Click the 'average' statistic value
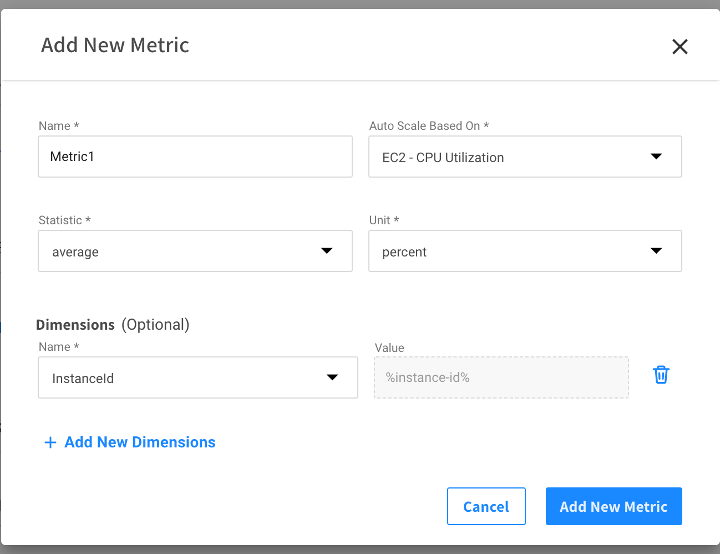Viewport: 720px width, 554px height. point(76,252)
